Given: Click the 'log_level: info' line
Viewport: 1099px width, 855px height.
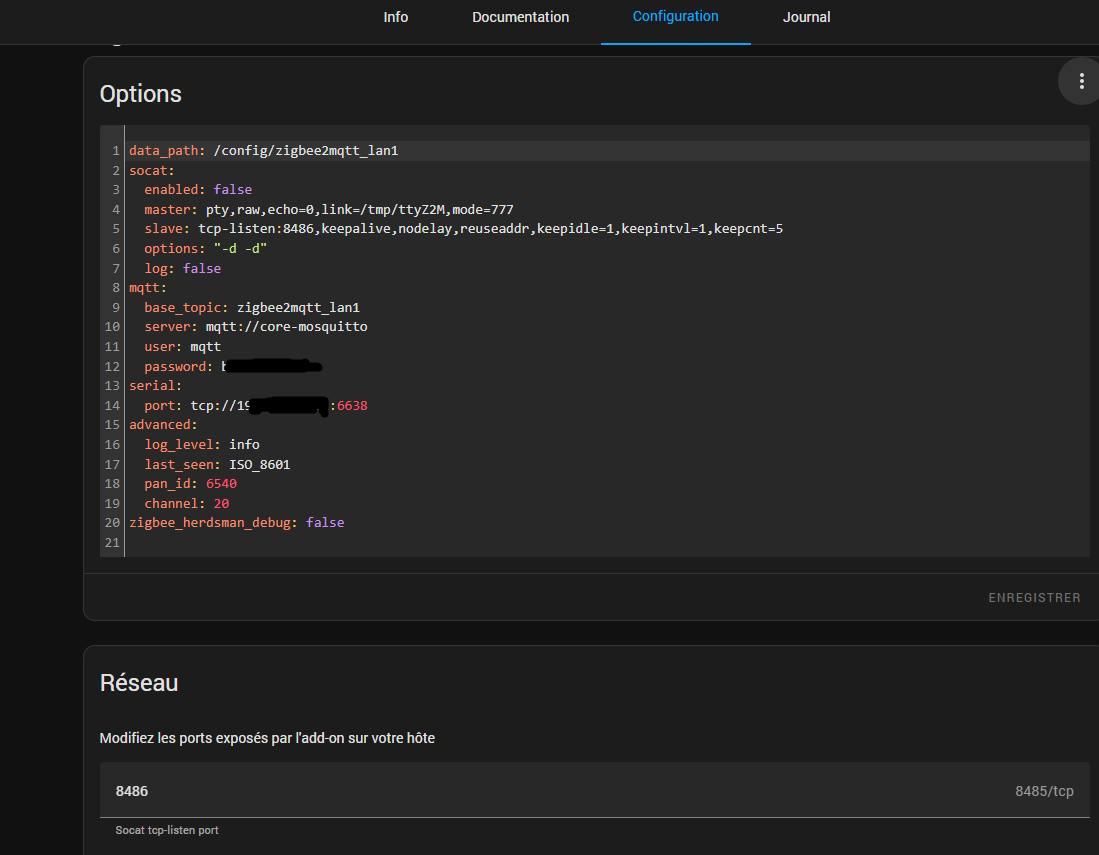Looking at the screenshot, I should [x=202, y=445].
